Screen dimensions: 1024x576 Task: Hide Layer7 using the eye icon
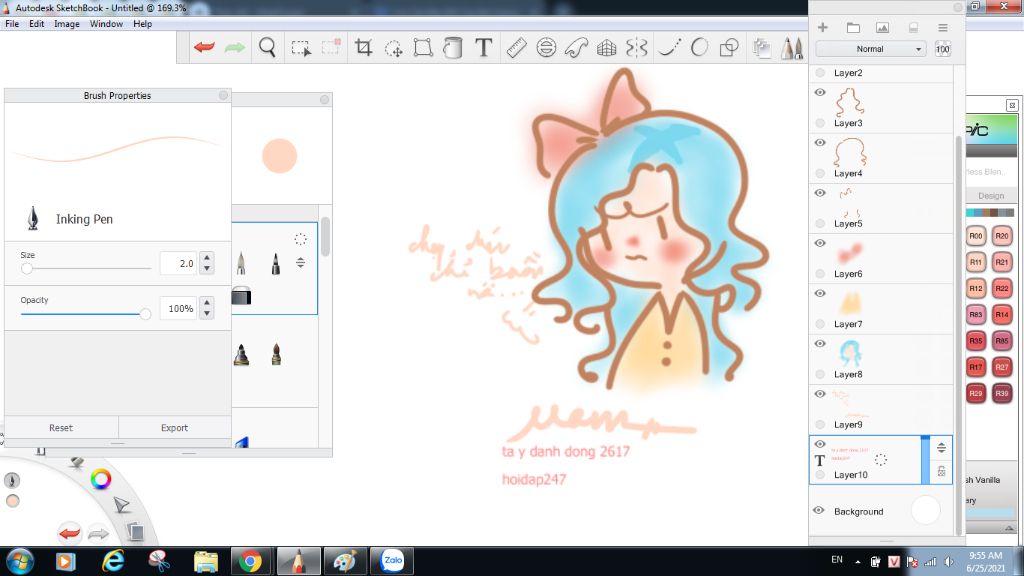(820, 293)
